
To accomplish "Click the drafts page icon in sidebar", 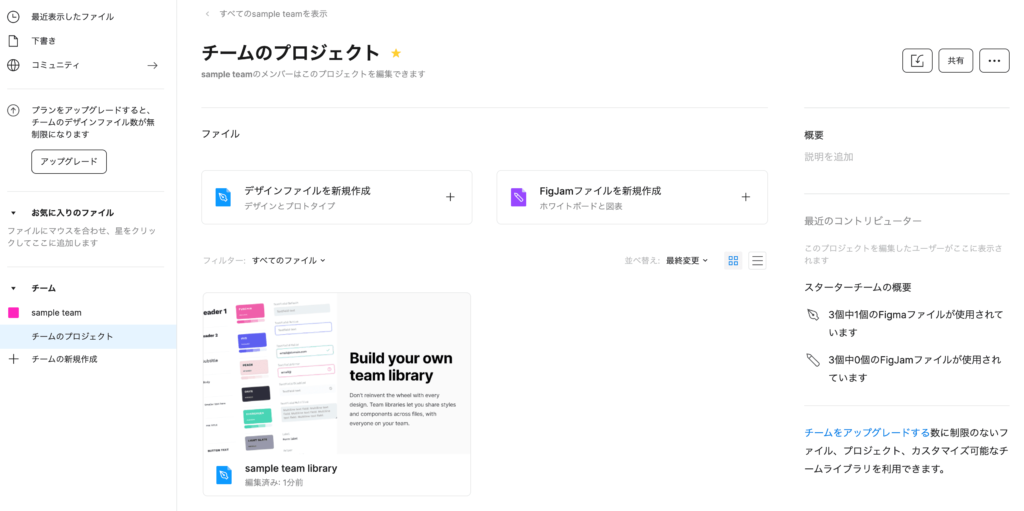I will coord(13,41).
